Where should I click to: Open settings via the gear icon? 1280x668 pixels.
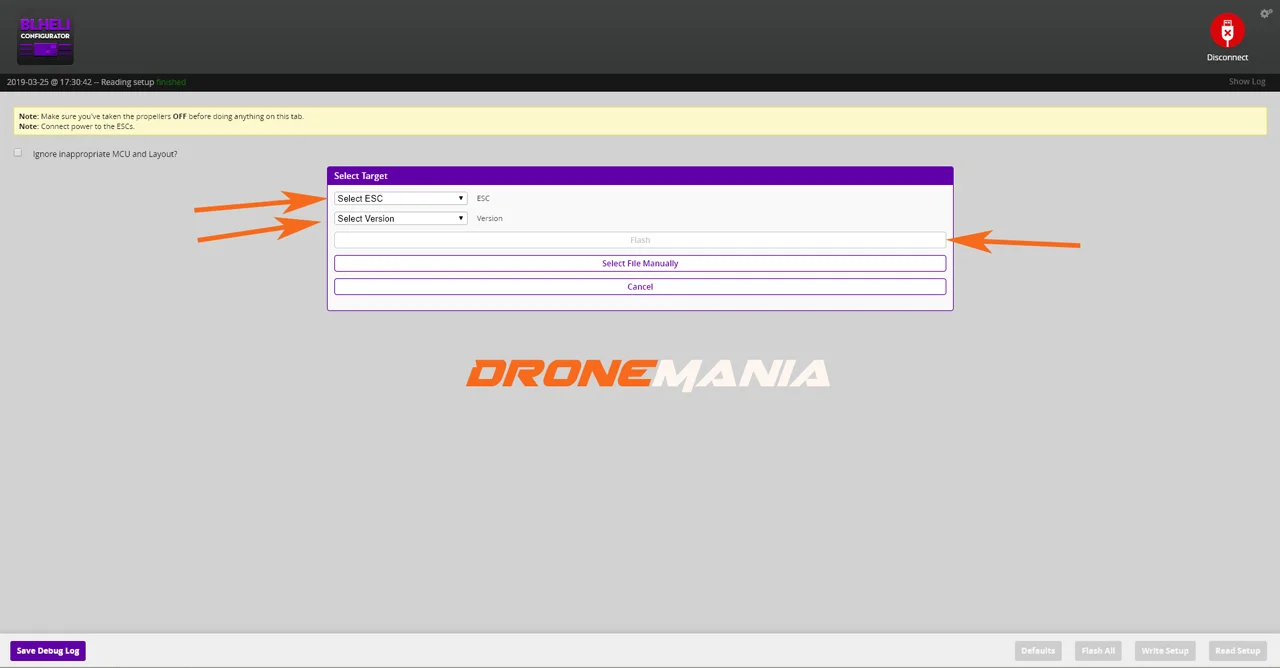(1265, 13)
